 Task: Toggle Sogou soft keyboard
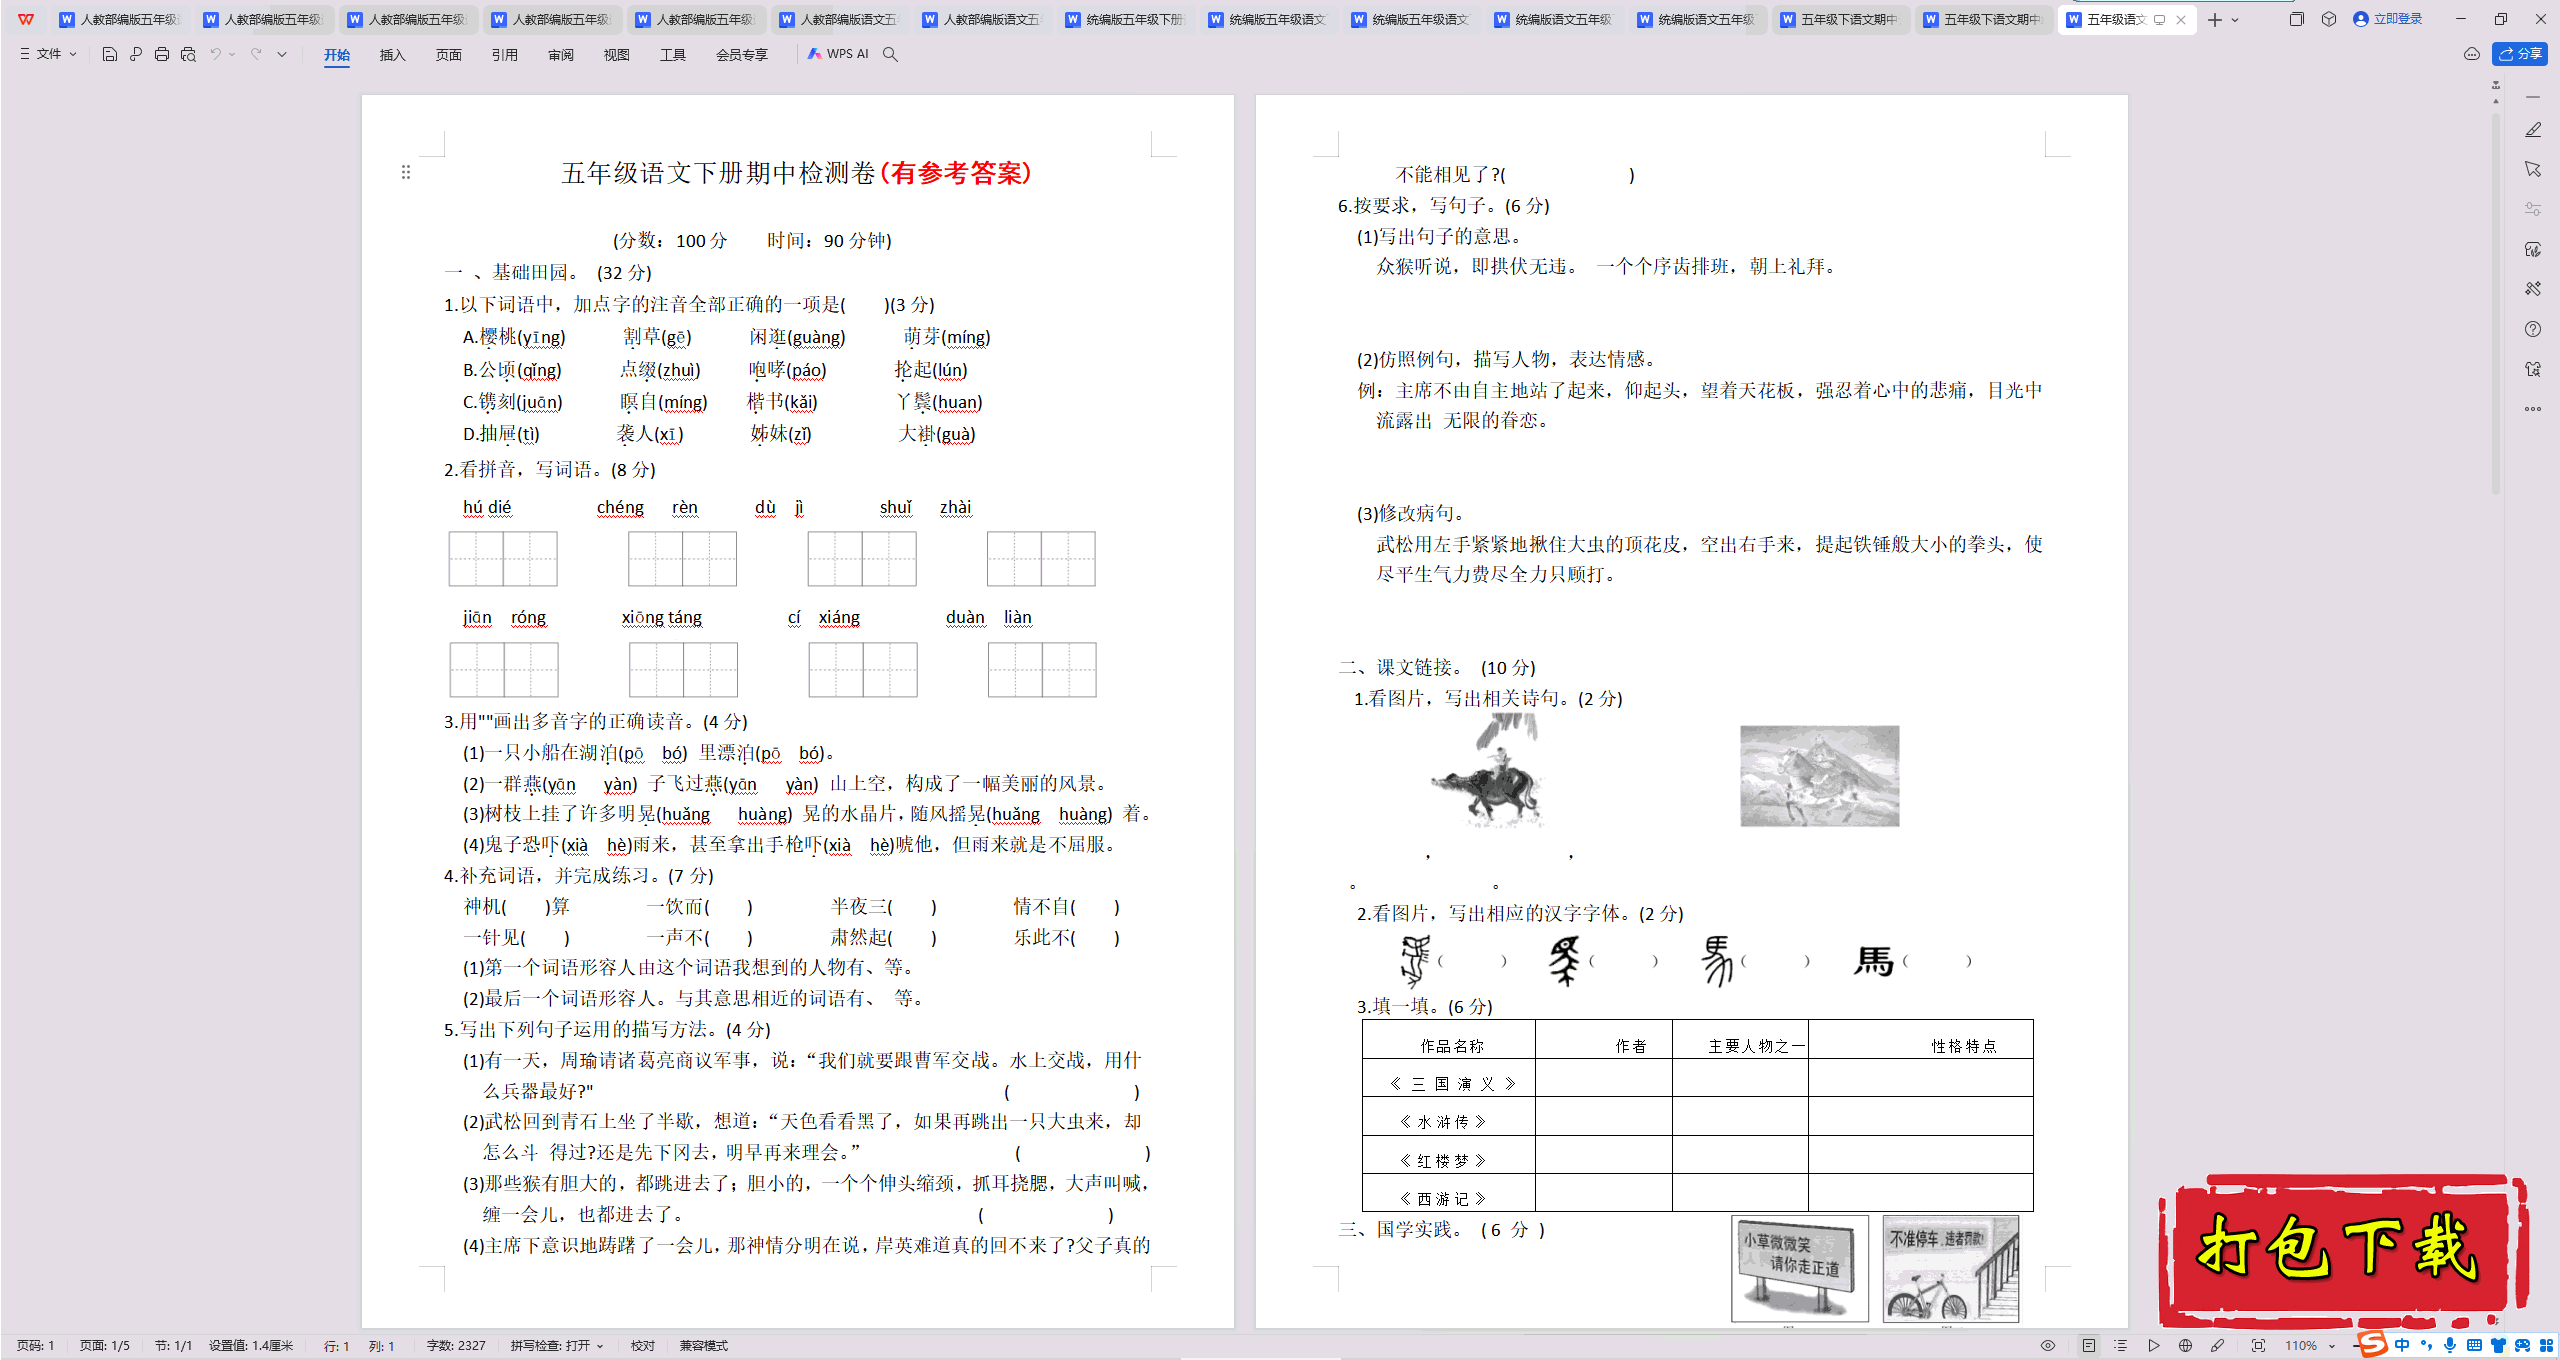pyautogui.click(x=2474, y=1346)
